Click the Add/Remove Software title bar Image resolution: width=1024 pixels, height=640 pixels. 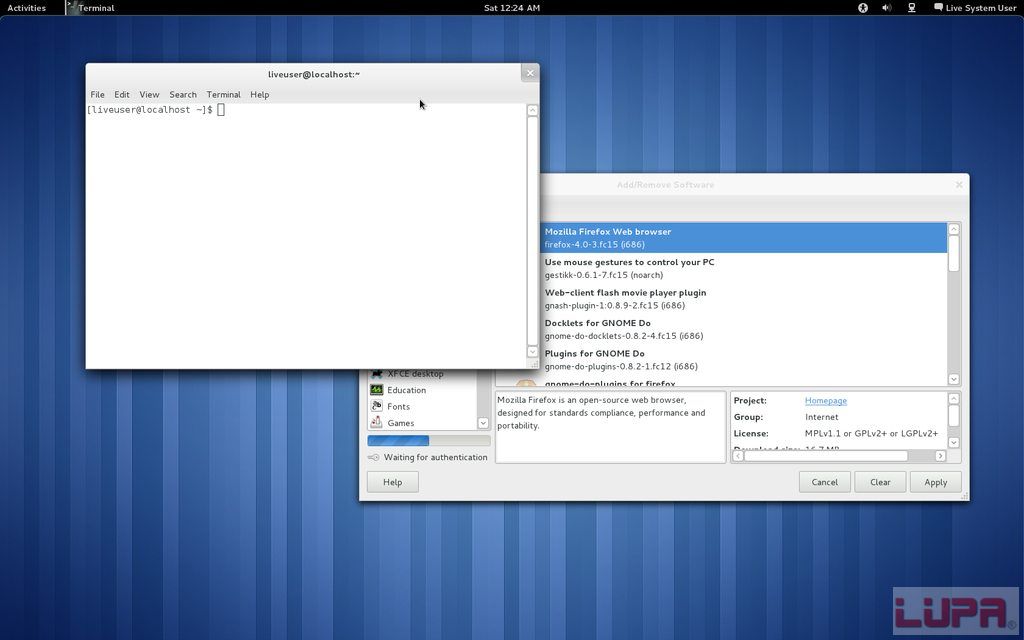pos(665,185)
